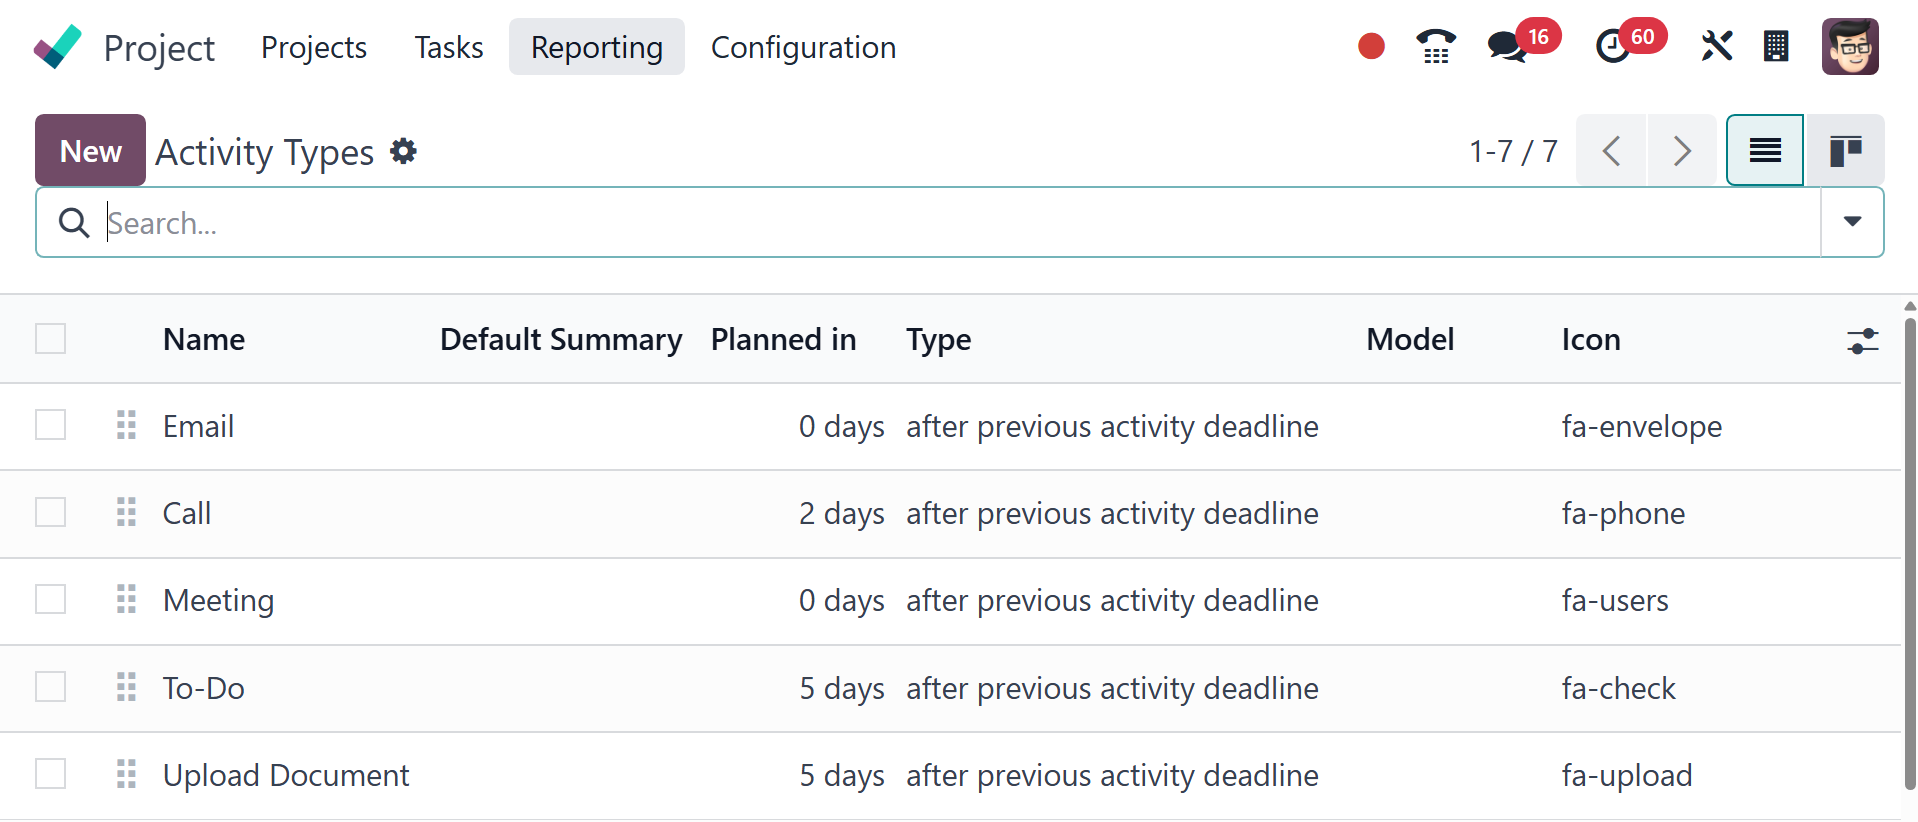Switch to the kanban view
The height and width of the screenshot is (822, 1918).
tap(1845, 151)
